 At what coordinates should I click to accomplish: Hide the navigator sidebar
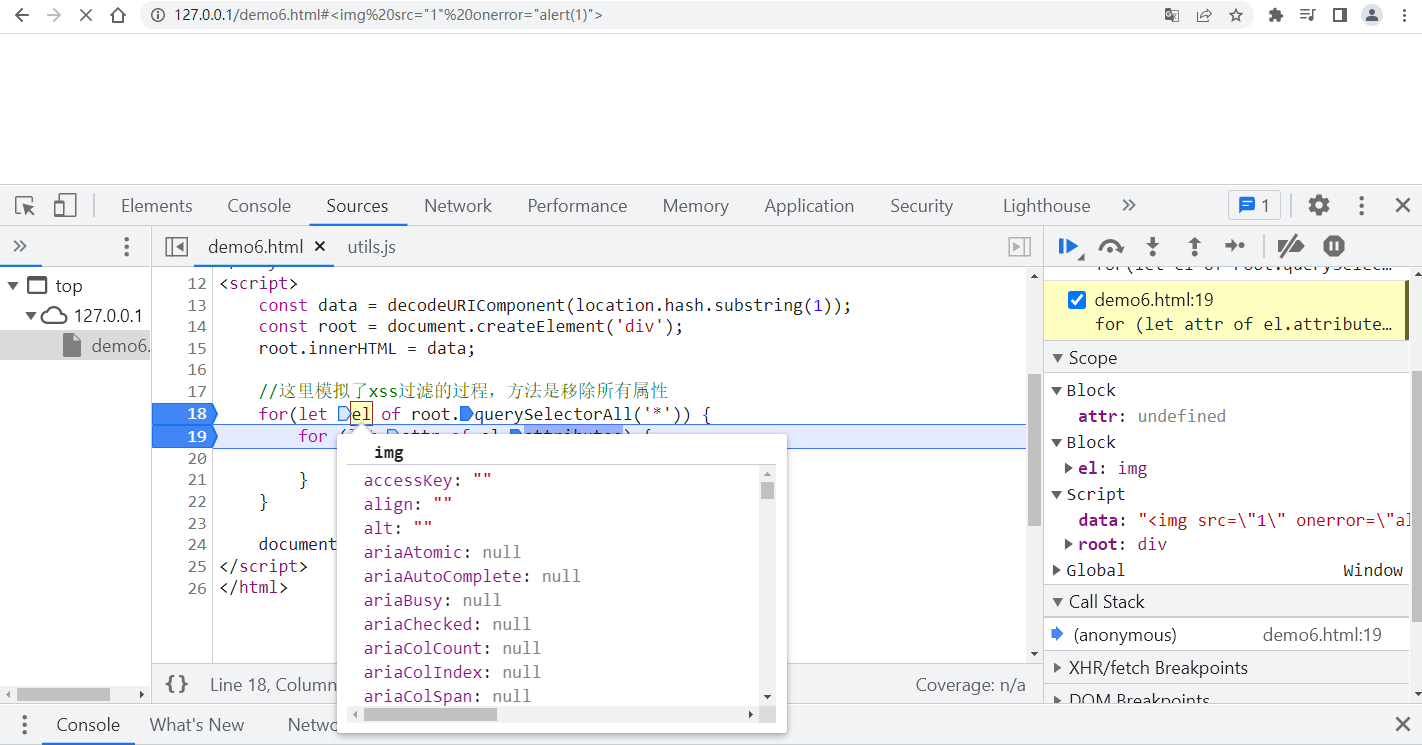pos(177,246)
